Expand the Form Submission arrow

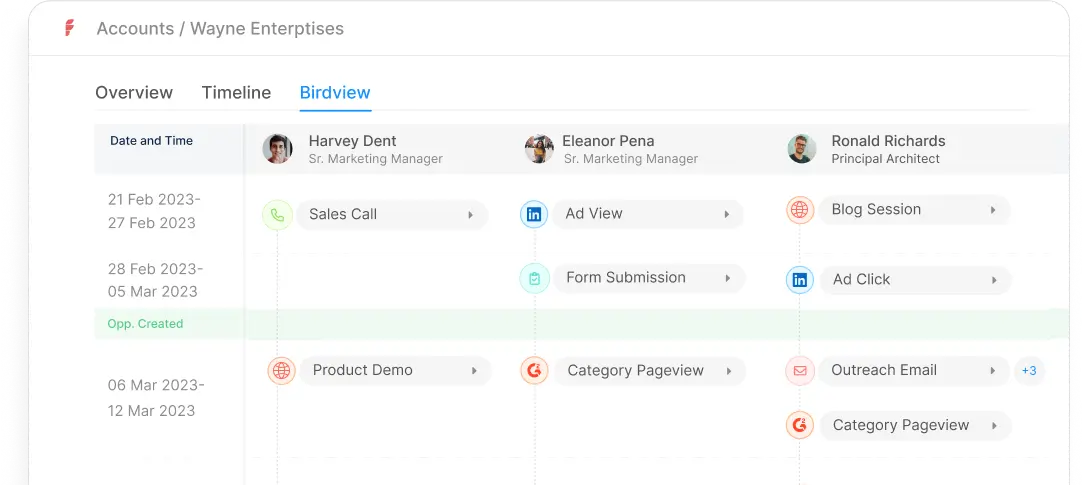click(x=728, y=278)
